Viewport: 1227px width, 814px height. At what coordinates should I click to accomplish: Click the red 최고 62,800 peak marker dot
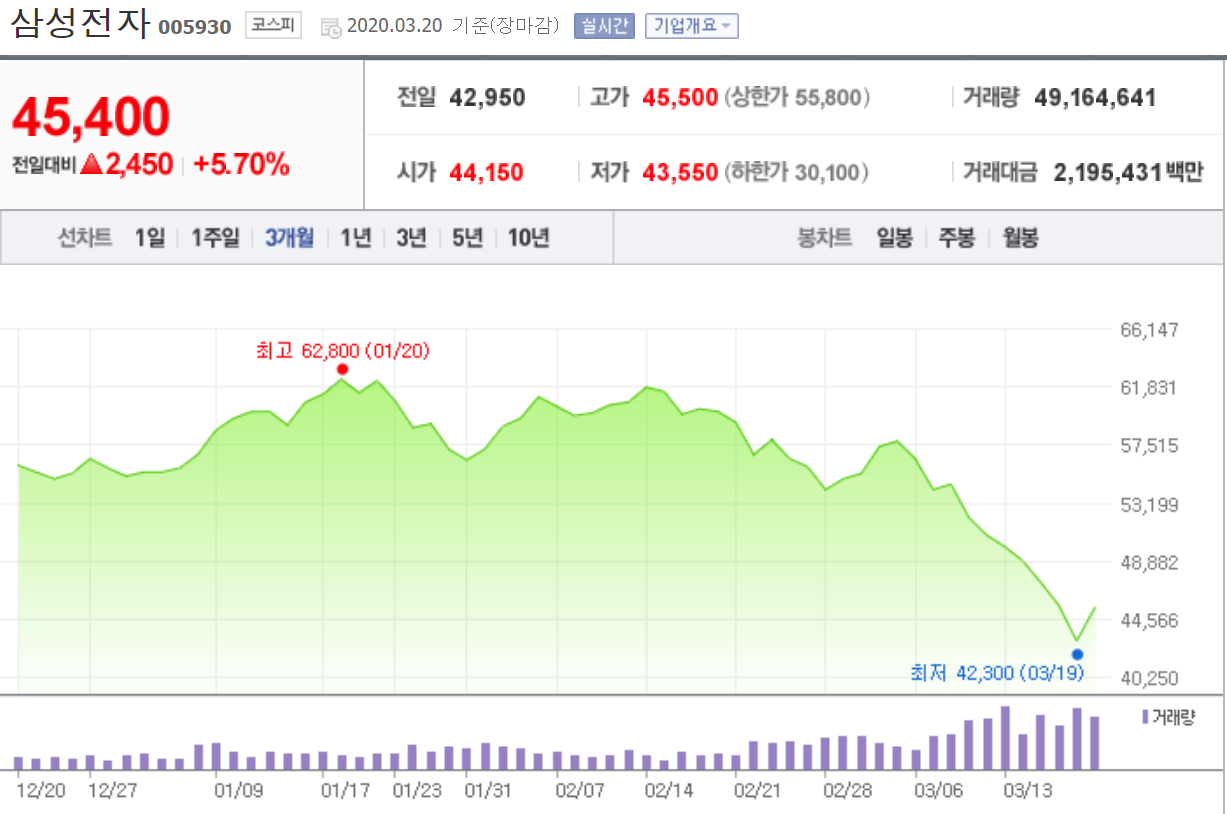click(x=343, y=369)
